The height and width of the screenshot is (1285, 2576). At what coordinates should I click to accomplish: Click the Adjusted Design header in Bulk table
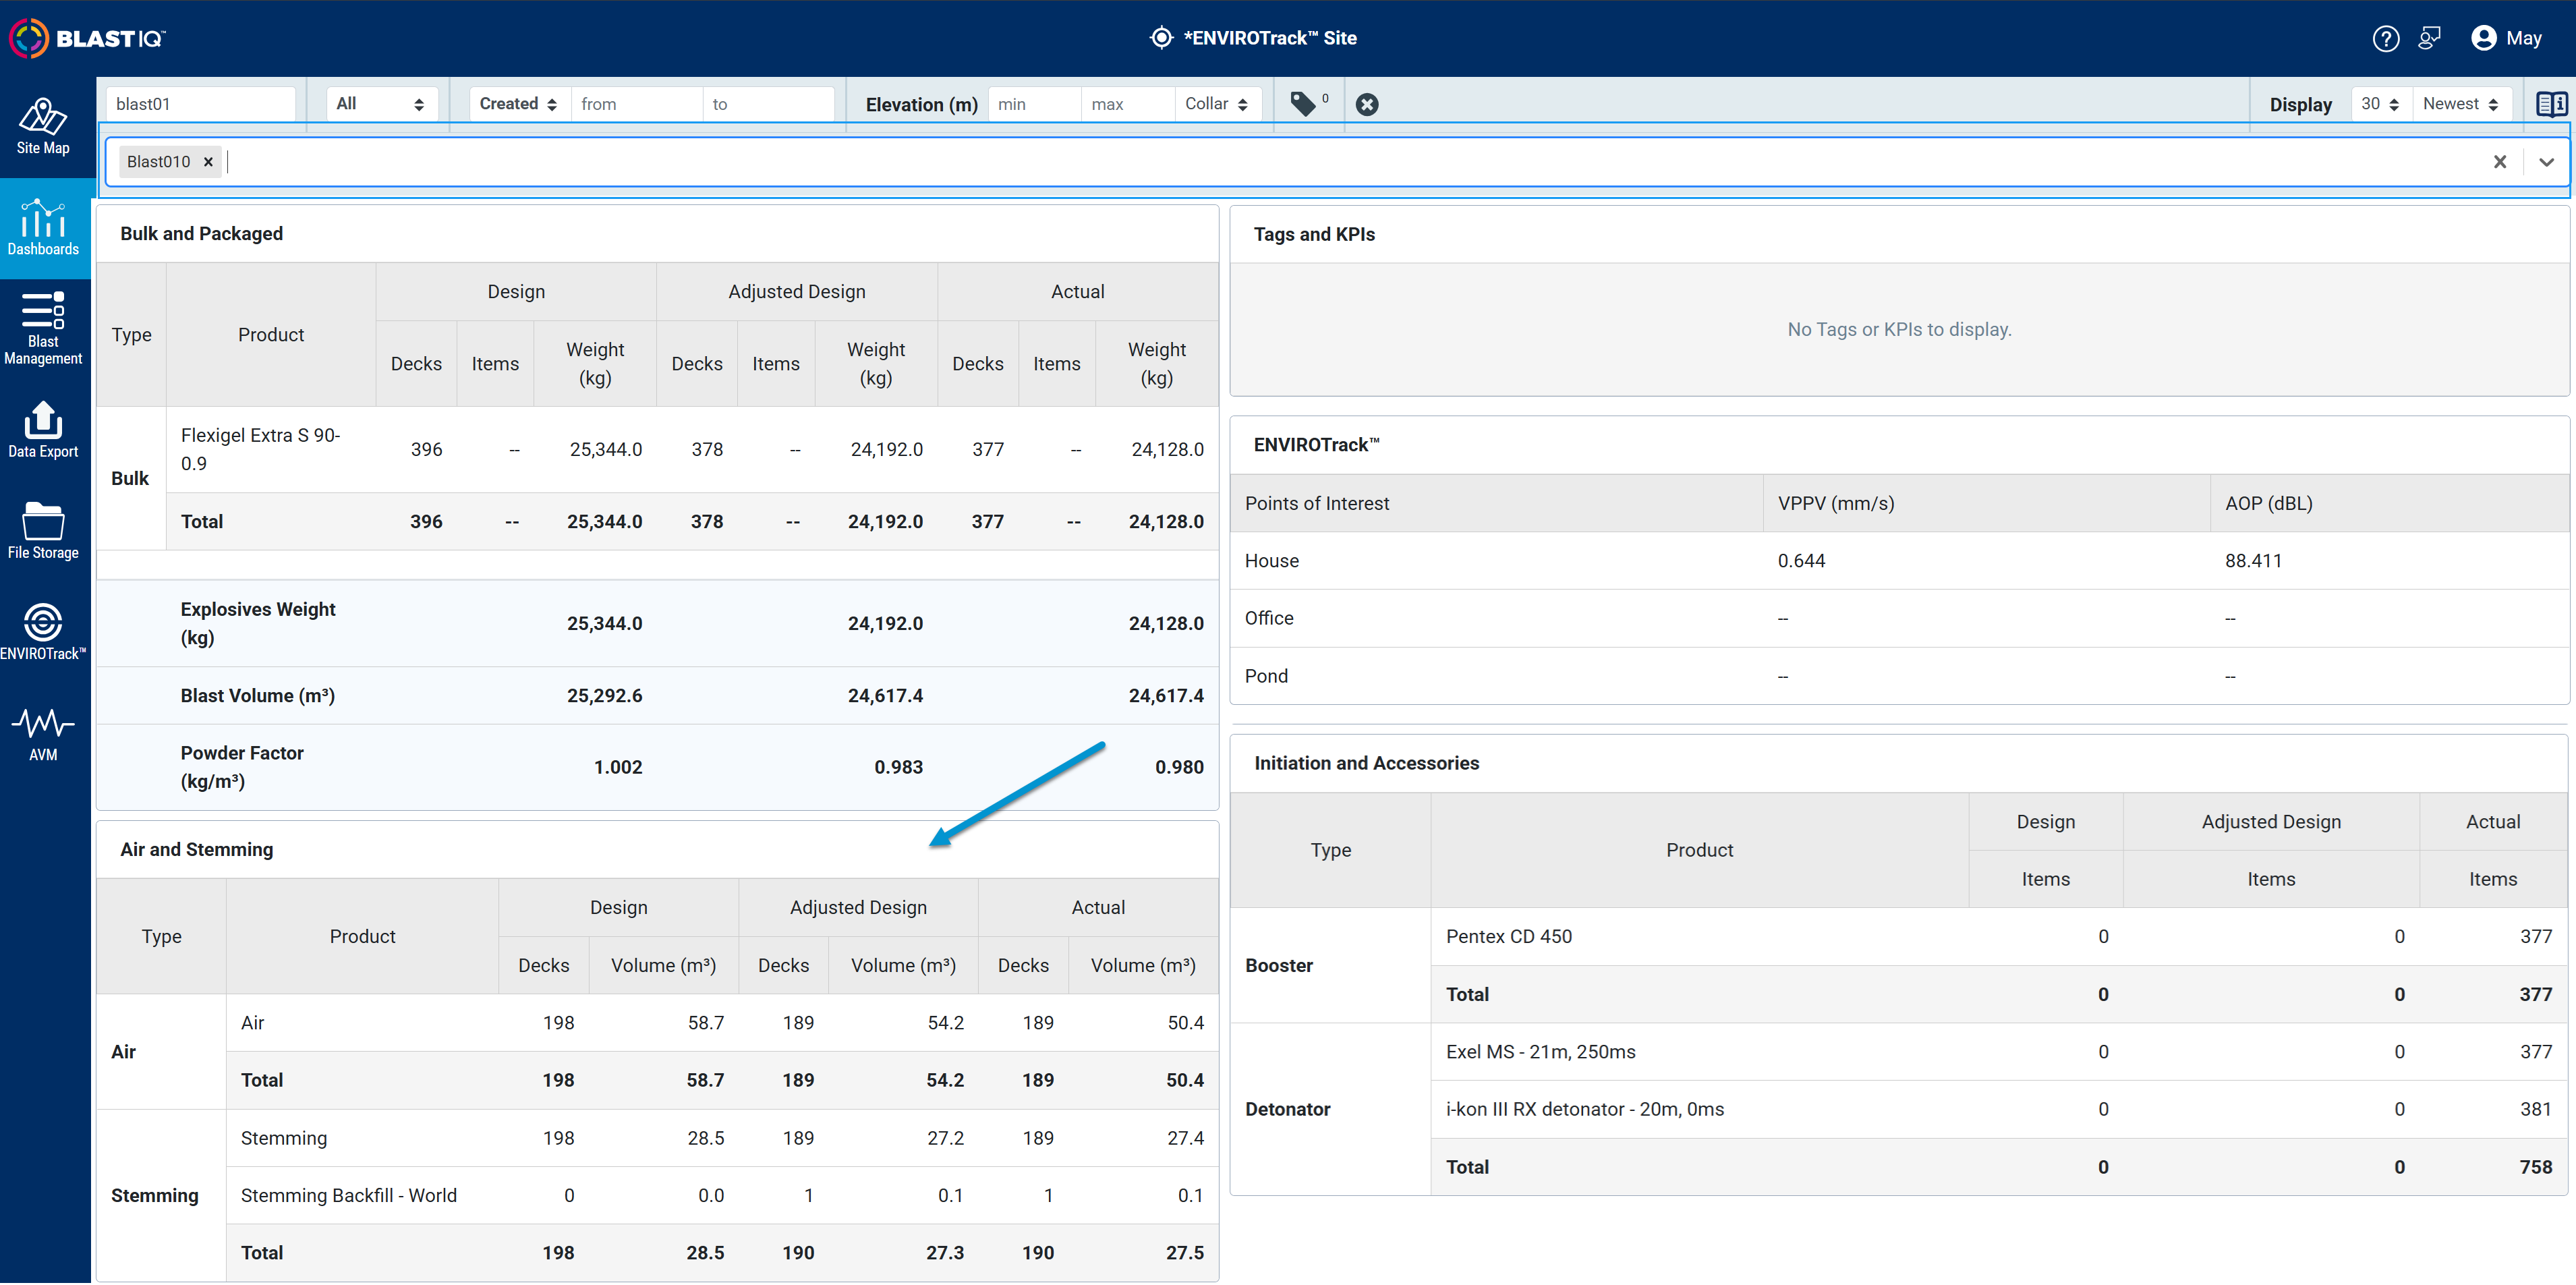point(796,292)
